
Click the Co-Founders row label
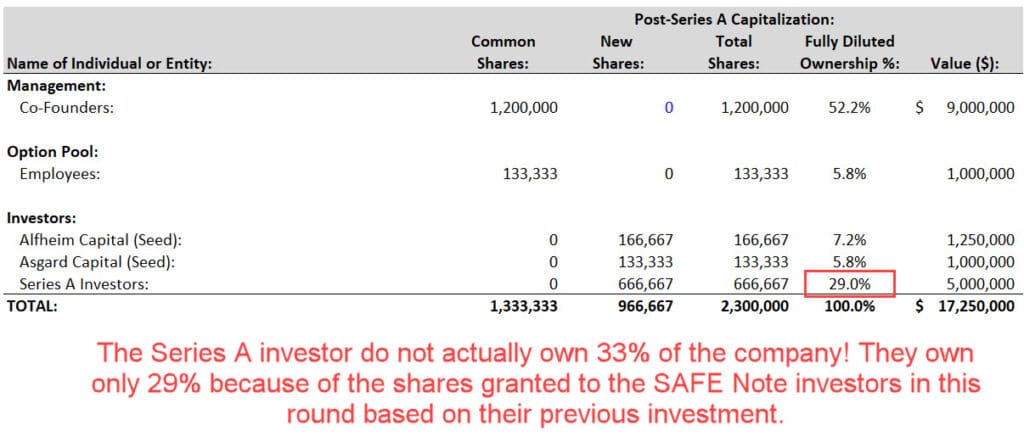[66, 108]
